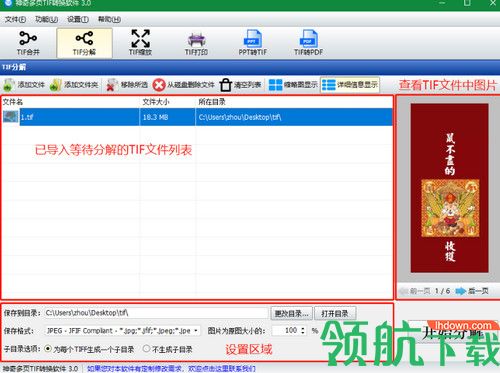Click the 所在目录 column header
Viewport: 500px width, 373px height.
(212, 102)
